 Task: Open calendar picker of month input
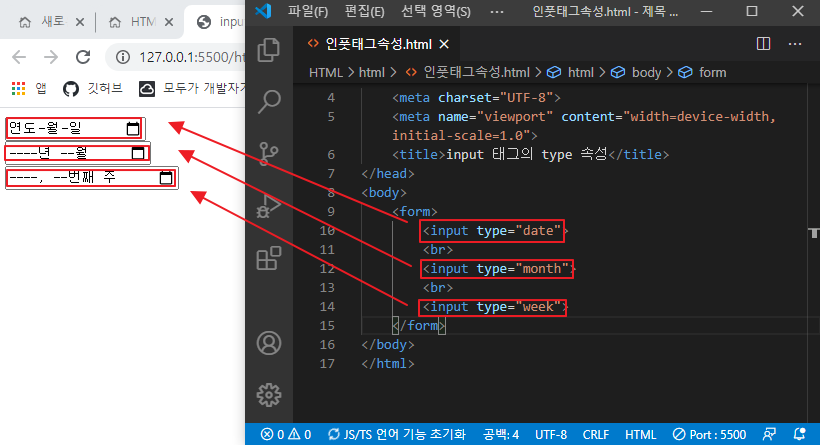point(138,153)
